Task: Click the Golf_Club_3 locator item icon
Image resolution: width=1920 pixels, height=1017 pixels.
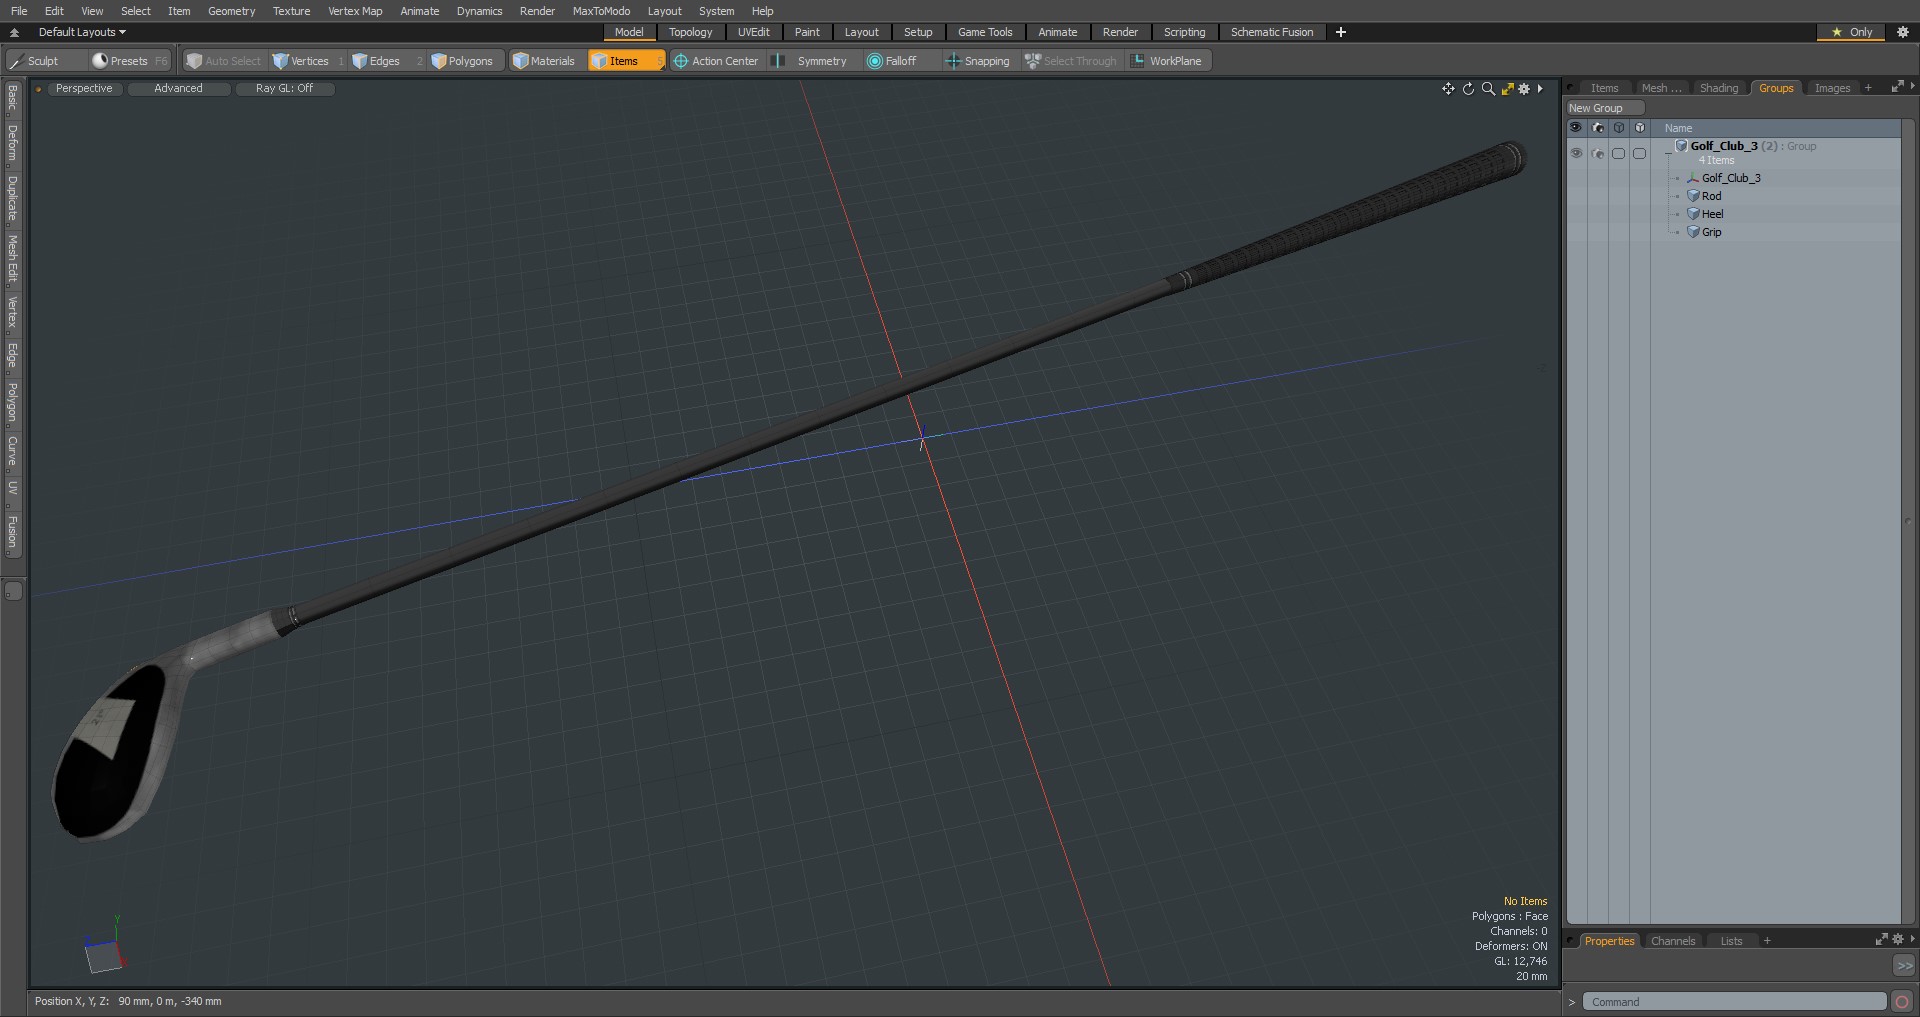Action: click(1693, 178)
